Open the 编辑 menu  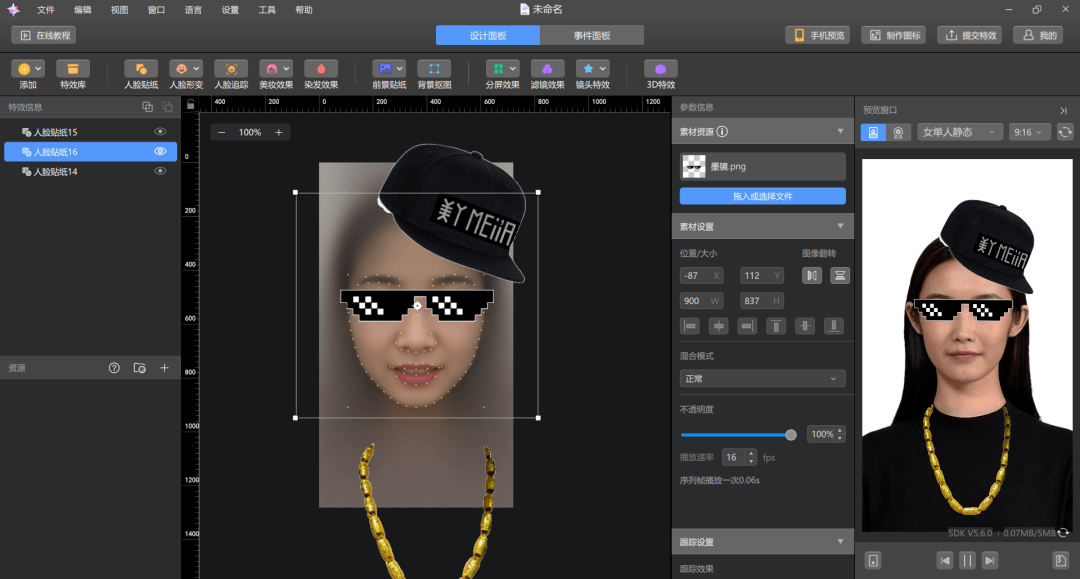(x=83, y=10)
